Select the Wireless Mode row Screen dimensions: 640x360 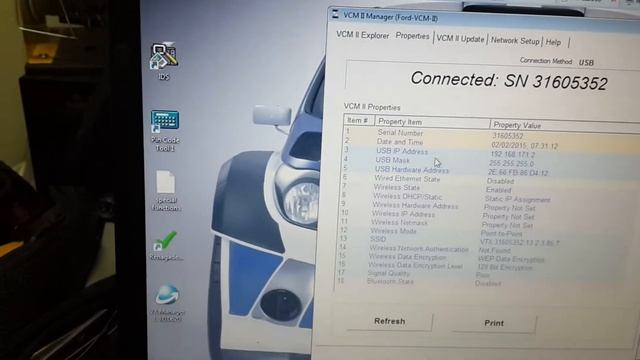pyautogui.click(x=487, y=232)
